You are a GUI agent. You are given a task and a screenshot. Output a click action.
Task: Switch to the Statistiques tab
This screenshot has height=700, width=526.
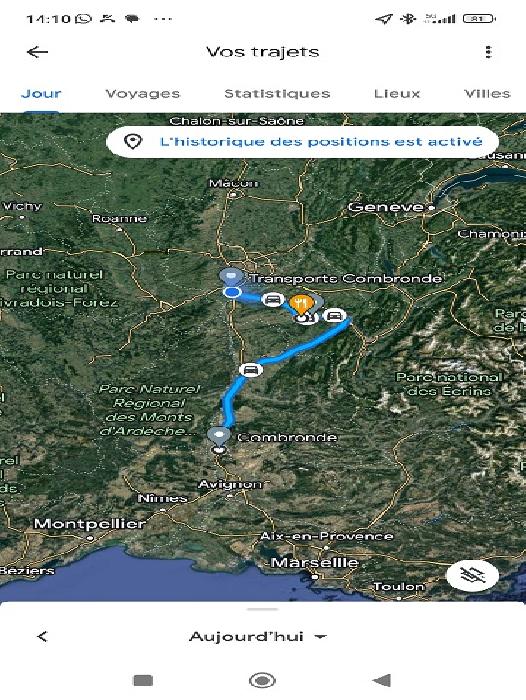point(277,94)
